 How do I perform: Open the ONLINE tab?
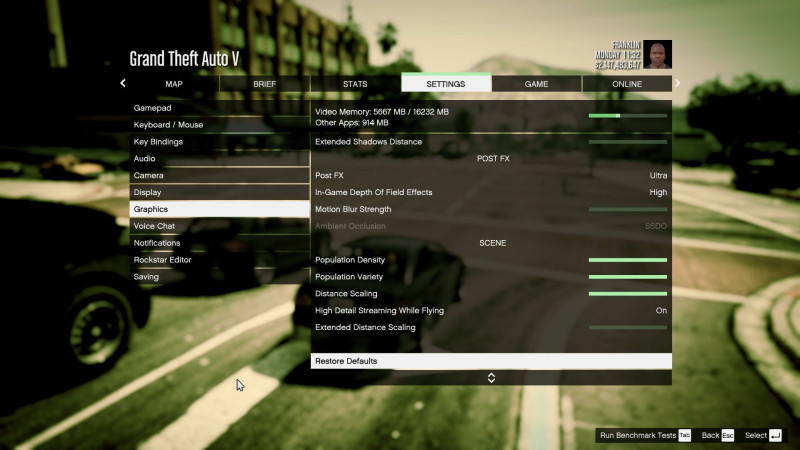pos(627,84)
